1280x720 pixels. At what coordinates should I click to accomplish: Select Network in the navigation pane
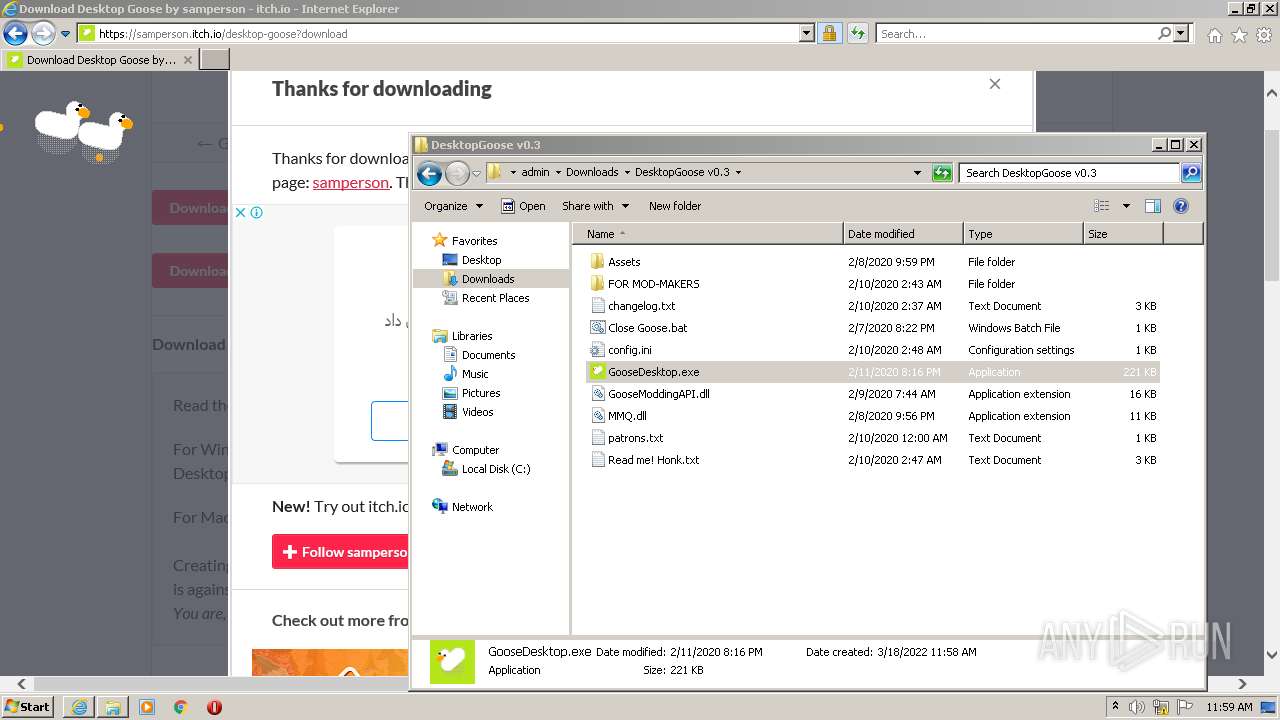pos(472,507)
